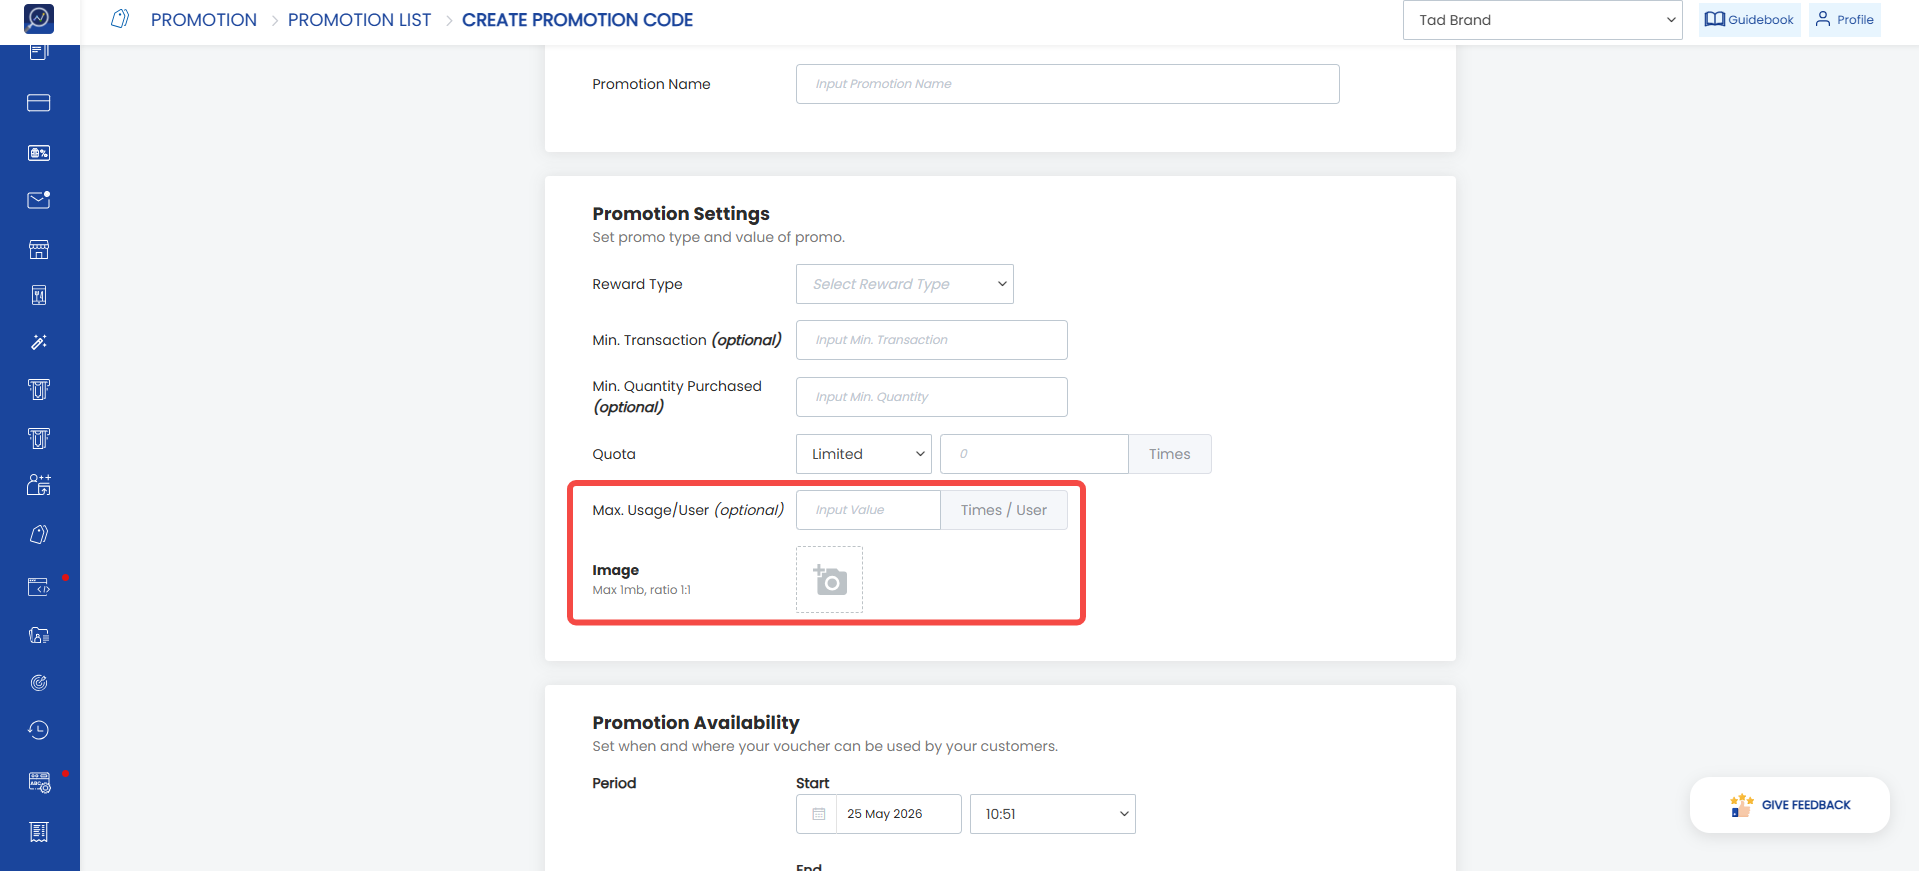This screenshot has width=1919, height=871.
Task: Open the Tad Brand selector dropdown
Action: pyautogui.click(x=1543, y=20)
